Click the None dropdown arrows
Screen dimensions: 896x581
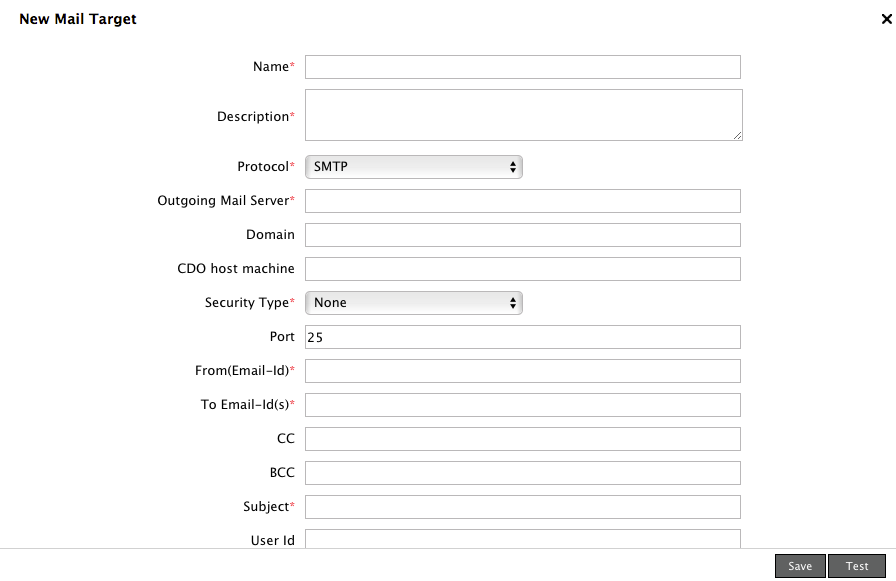coord(513,303)
